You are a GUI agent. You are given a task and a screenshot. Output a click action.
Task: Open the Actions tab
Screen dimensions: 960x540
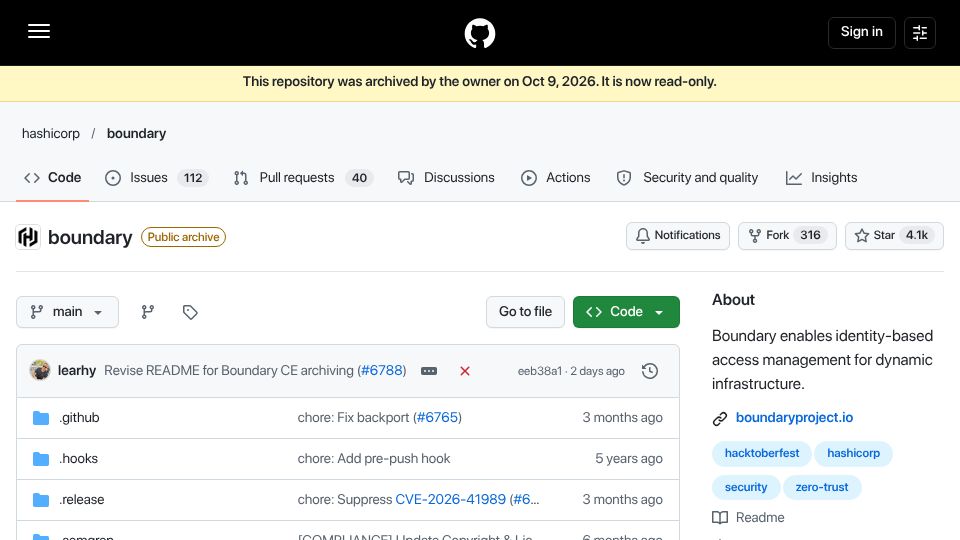tap(555, 178)
